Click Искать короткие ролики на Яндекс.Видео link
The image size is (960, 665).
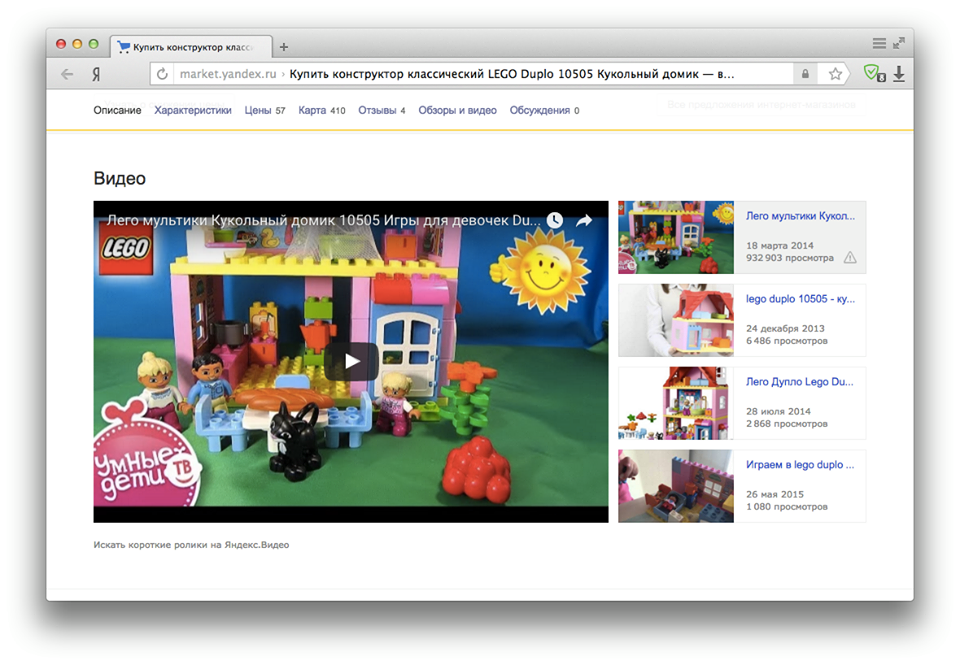point(191,544)
